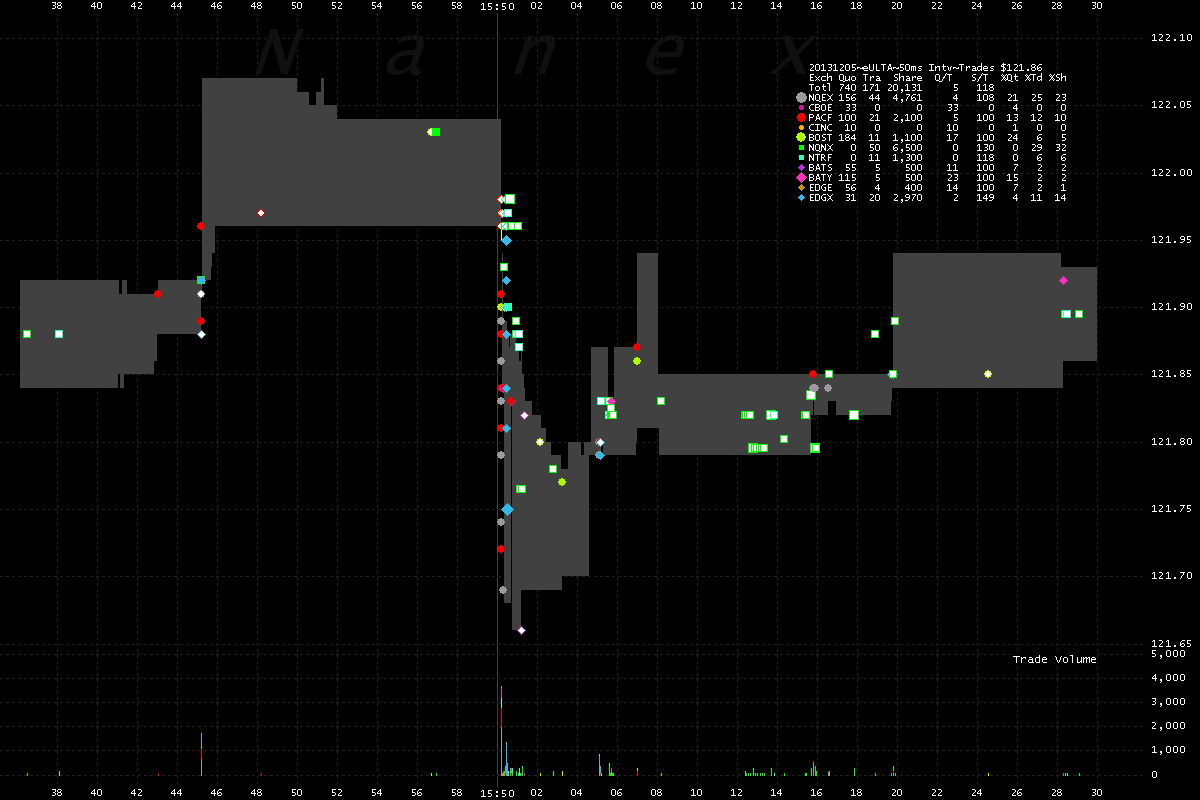Click the 'BATS' exchange name
This screenshot has height=800, width=1200.
(820, 168)
